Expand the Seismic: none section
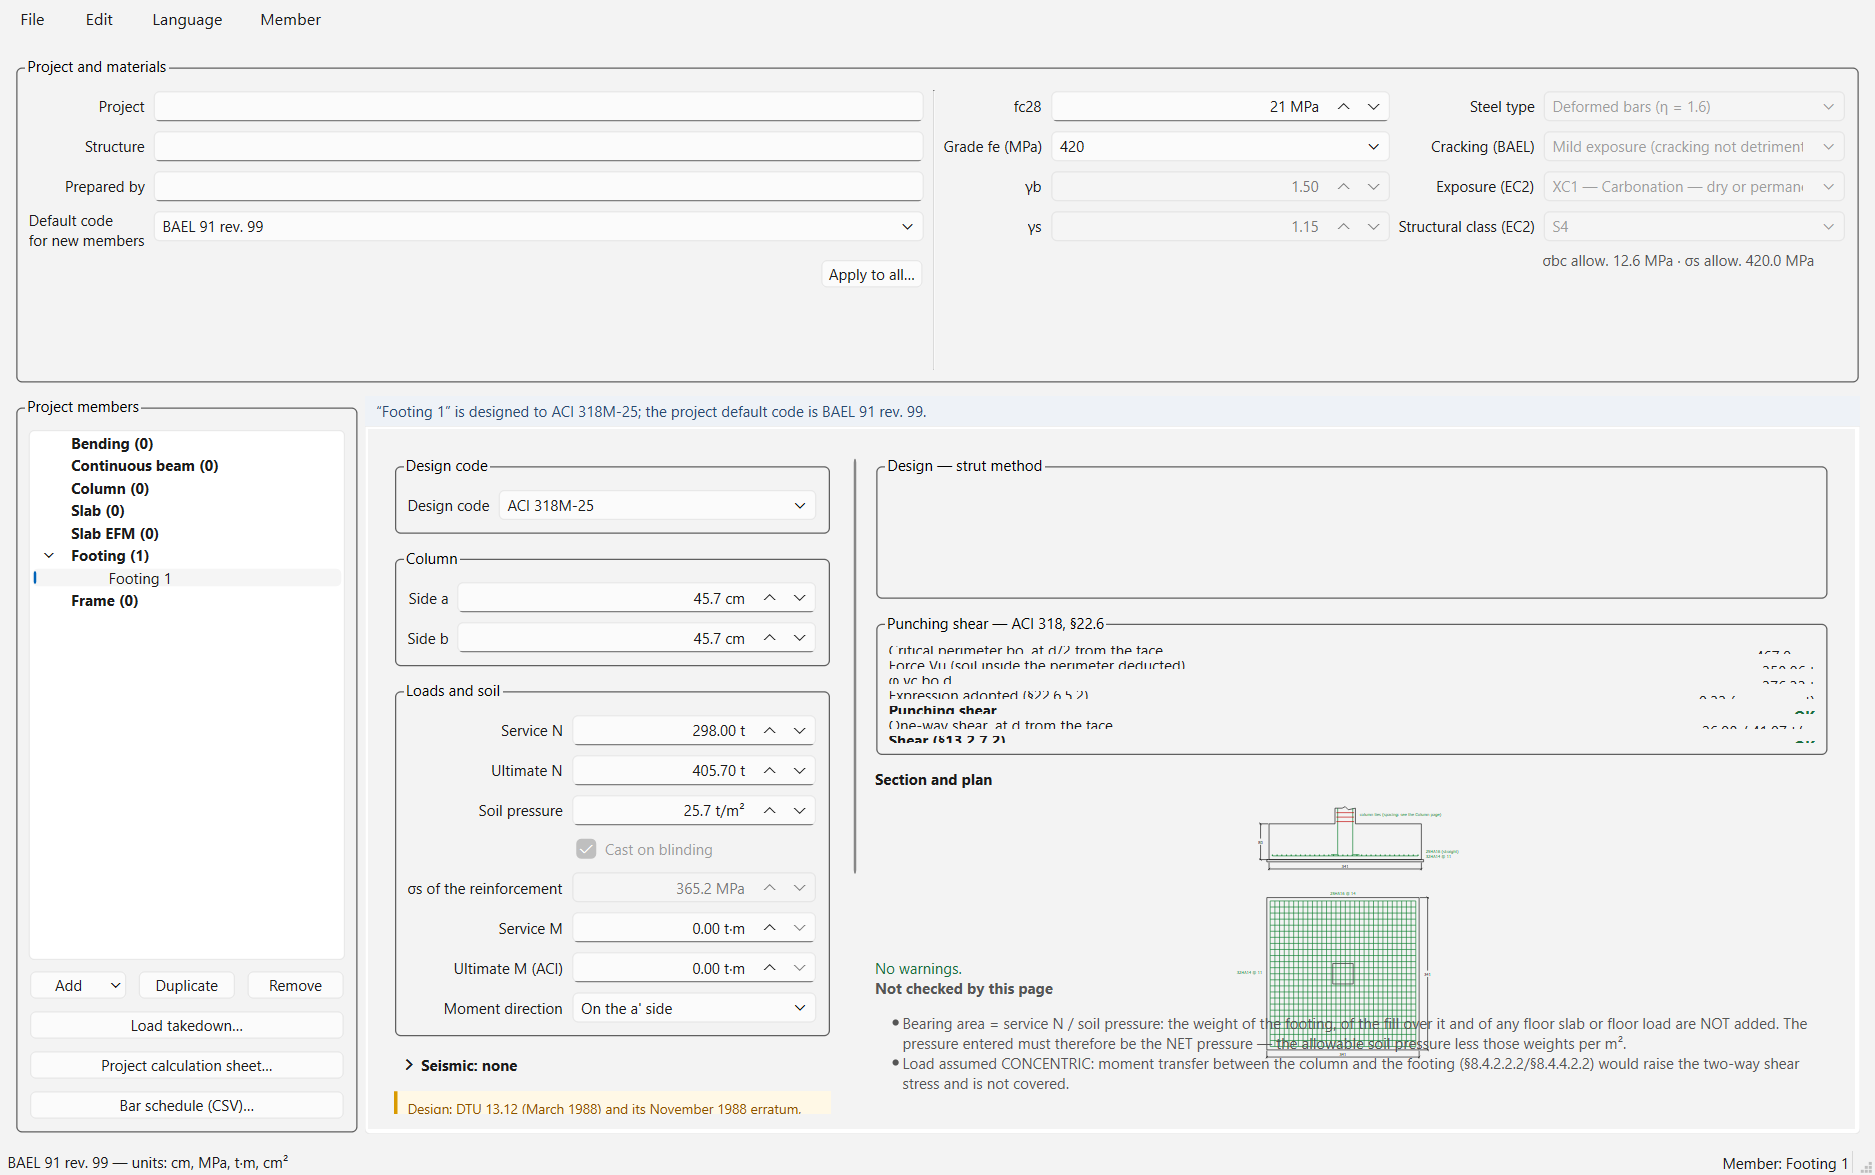 [x=409, y=1065]
